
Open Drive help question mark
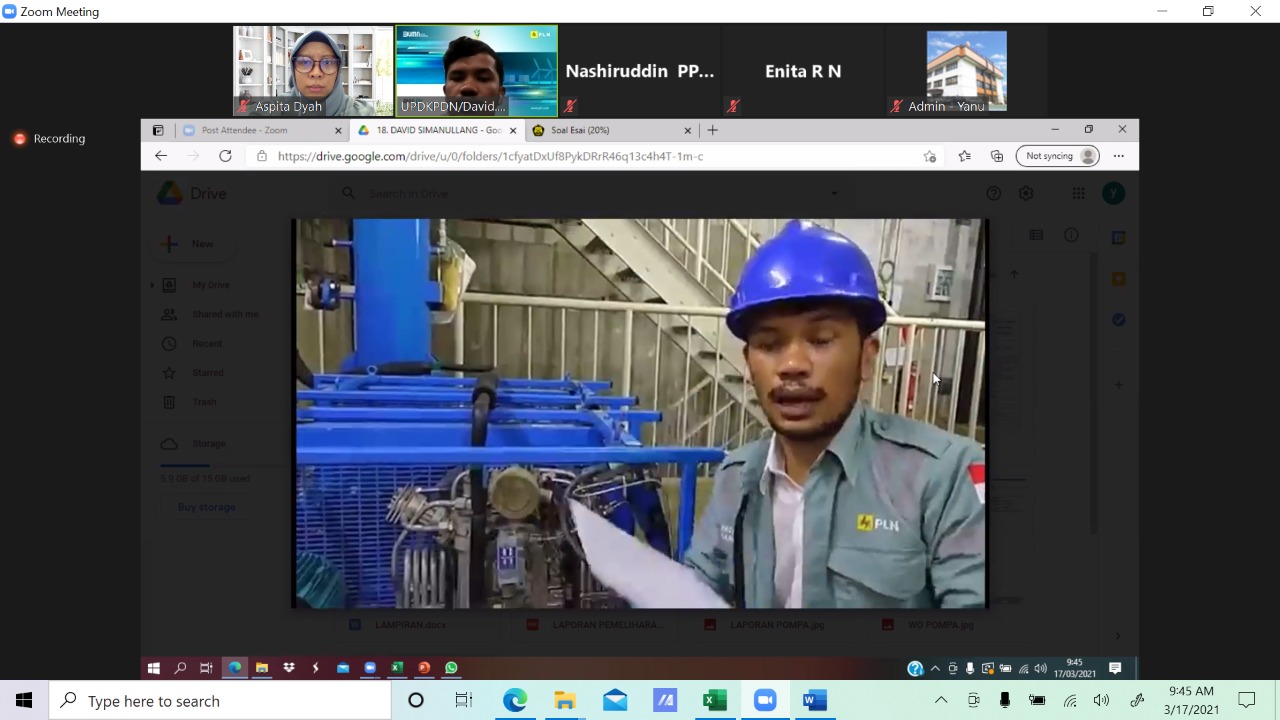coord(993,193)
